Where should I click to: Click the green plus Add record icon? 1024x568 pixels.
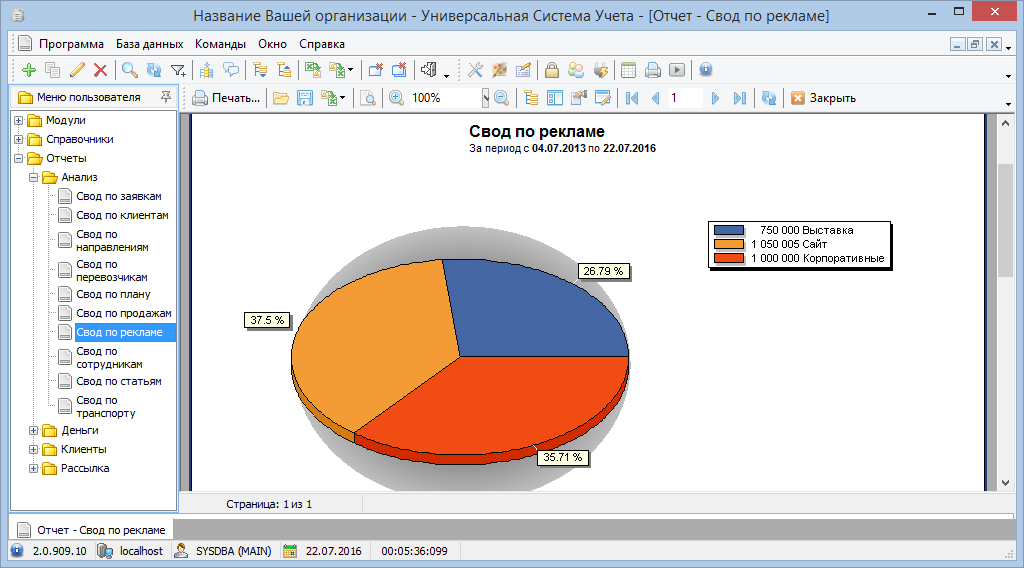(28, 70)
